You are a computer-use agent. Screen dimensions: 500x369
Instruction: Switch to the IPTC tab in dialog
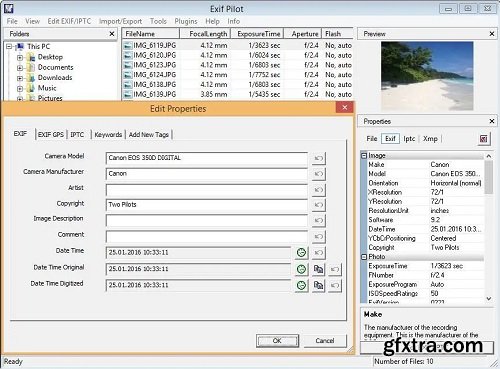77,135
